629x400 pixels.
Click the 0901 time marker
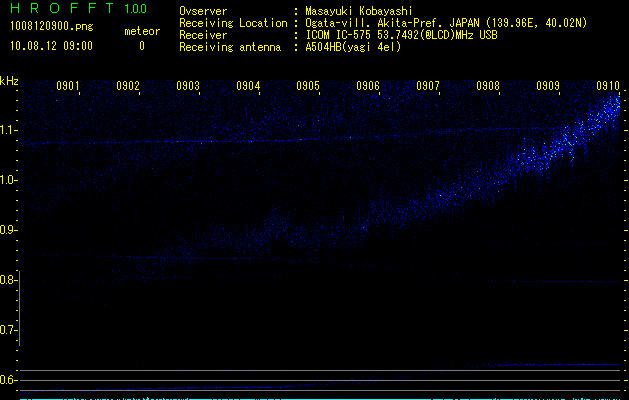point(68,86)
